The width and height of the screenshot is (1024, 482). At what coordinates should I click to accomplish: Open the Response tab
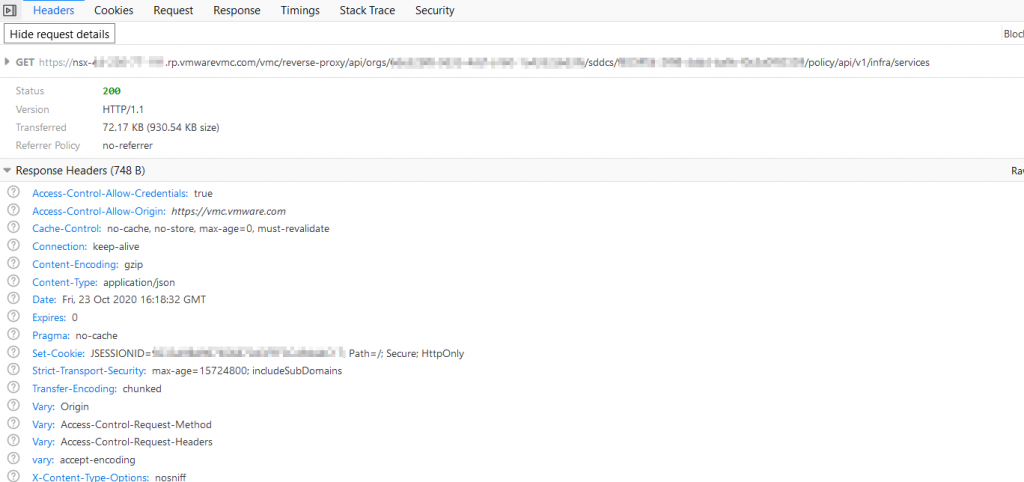click(236, 10)
